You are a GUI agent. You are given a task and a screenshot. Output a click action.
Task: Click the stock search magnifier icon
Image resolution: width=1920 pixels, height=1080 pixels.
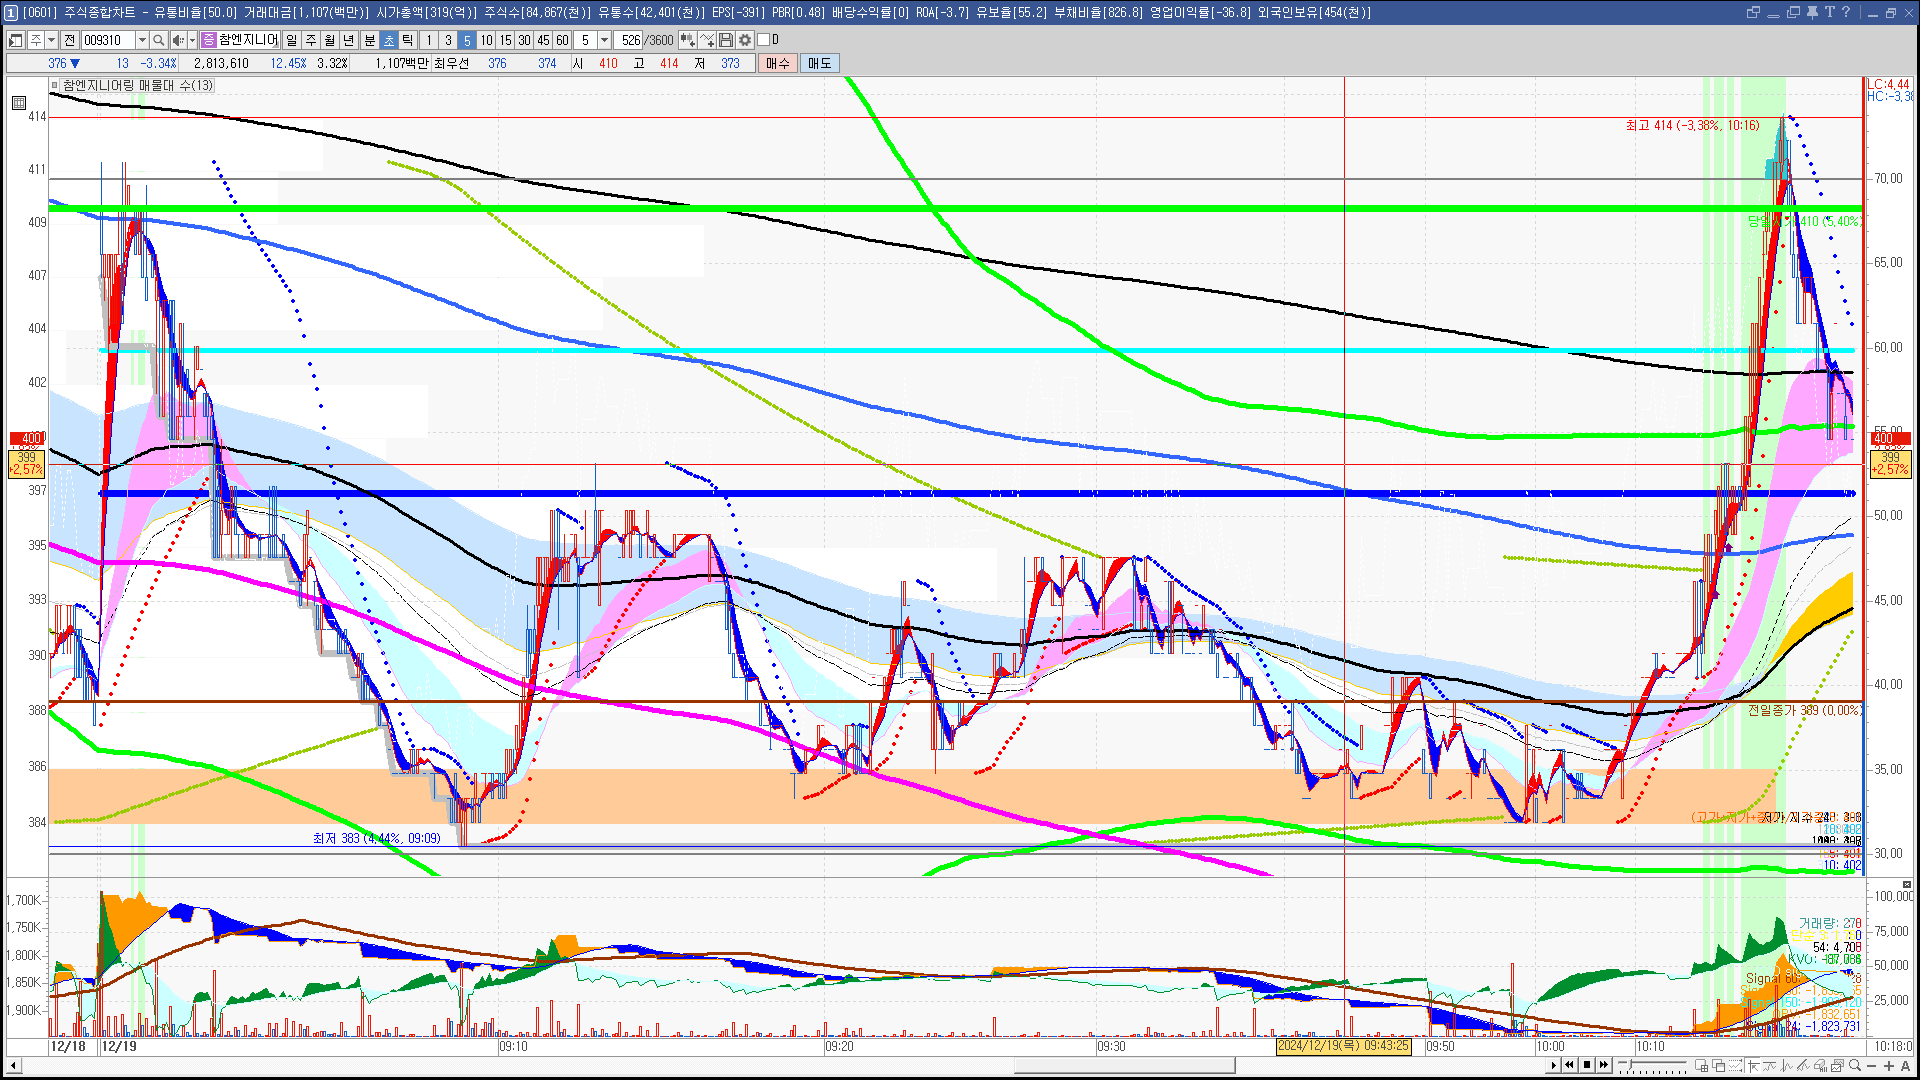coord(158,40)
